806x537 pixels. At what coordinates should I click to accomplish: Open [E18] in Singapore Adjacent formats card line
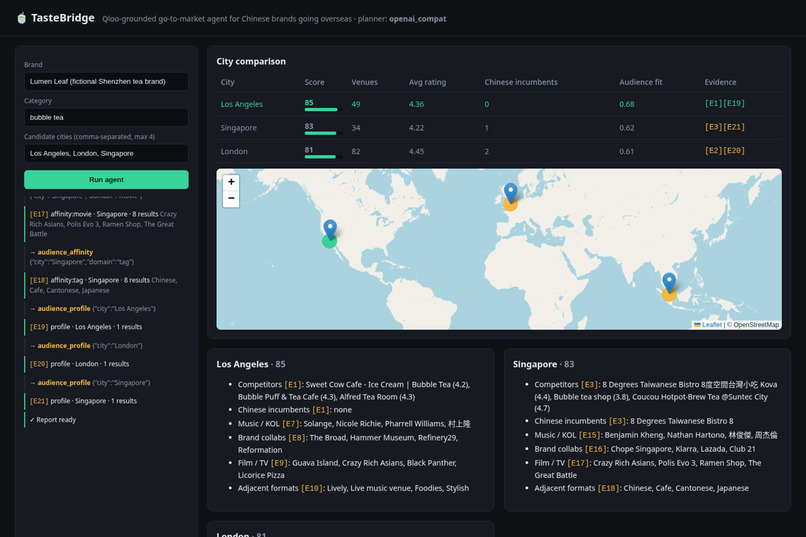tap(609, 488)
